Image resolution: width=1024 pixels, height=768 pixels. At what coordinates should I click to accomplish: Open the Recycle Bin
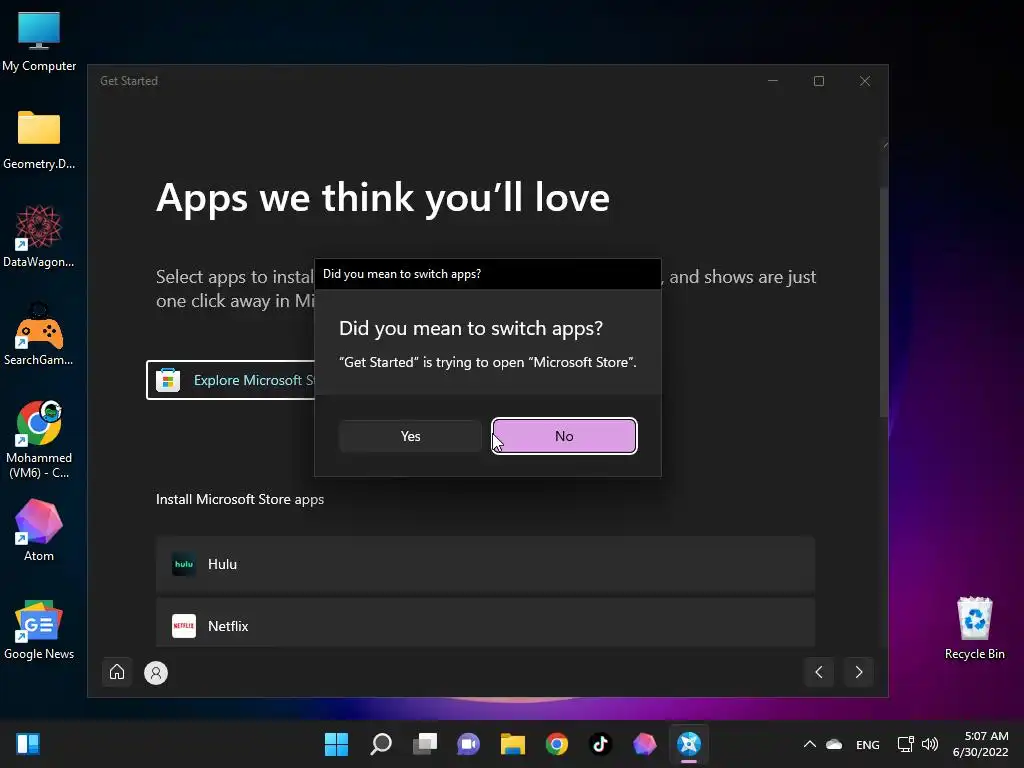974,628
